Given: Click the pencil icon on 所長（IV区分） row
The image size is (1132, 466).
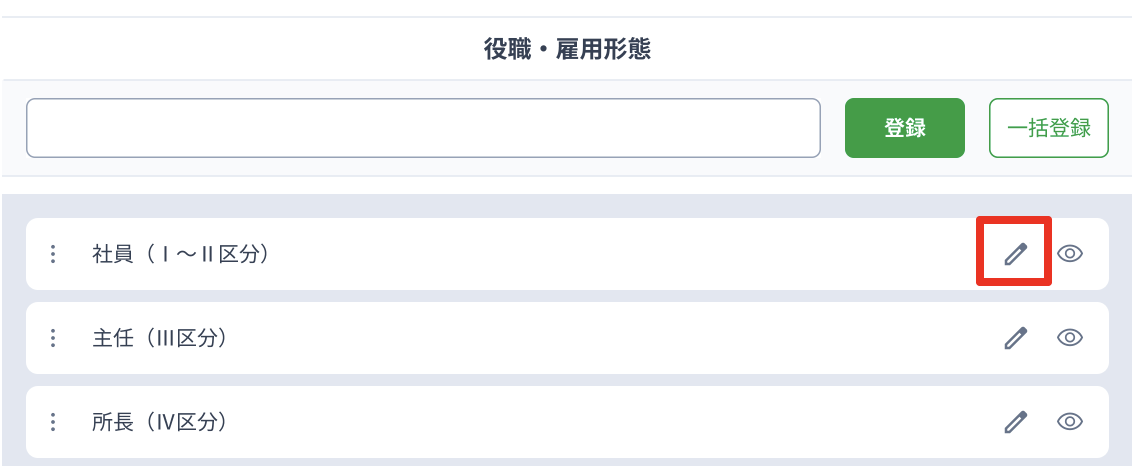Looking at the screenshot, I should (x=1015, y=421).
